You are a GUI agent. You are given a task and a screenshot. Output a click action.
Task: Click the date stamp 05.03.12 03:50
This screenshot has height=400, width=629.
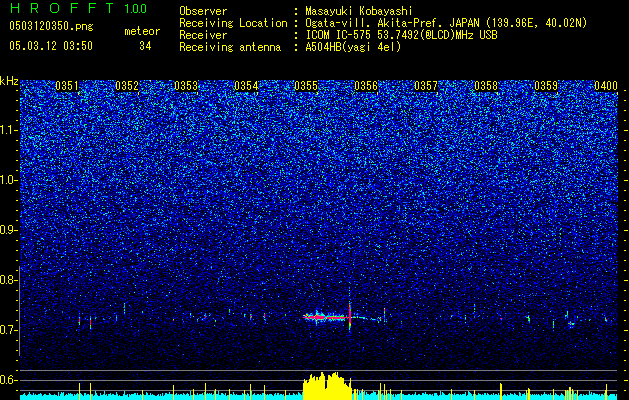[x=51, y=46]
